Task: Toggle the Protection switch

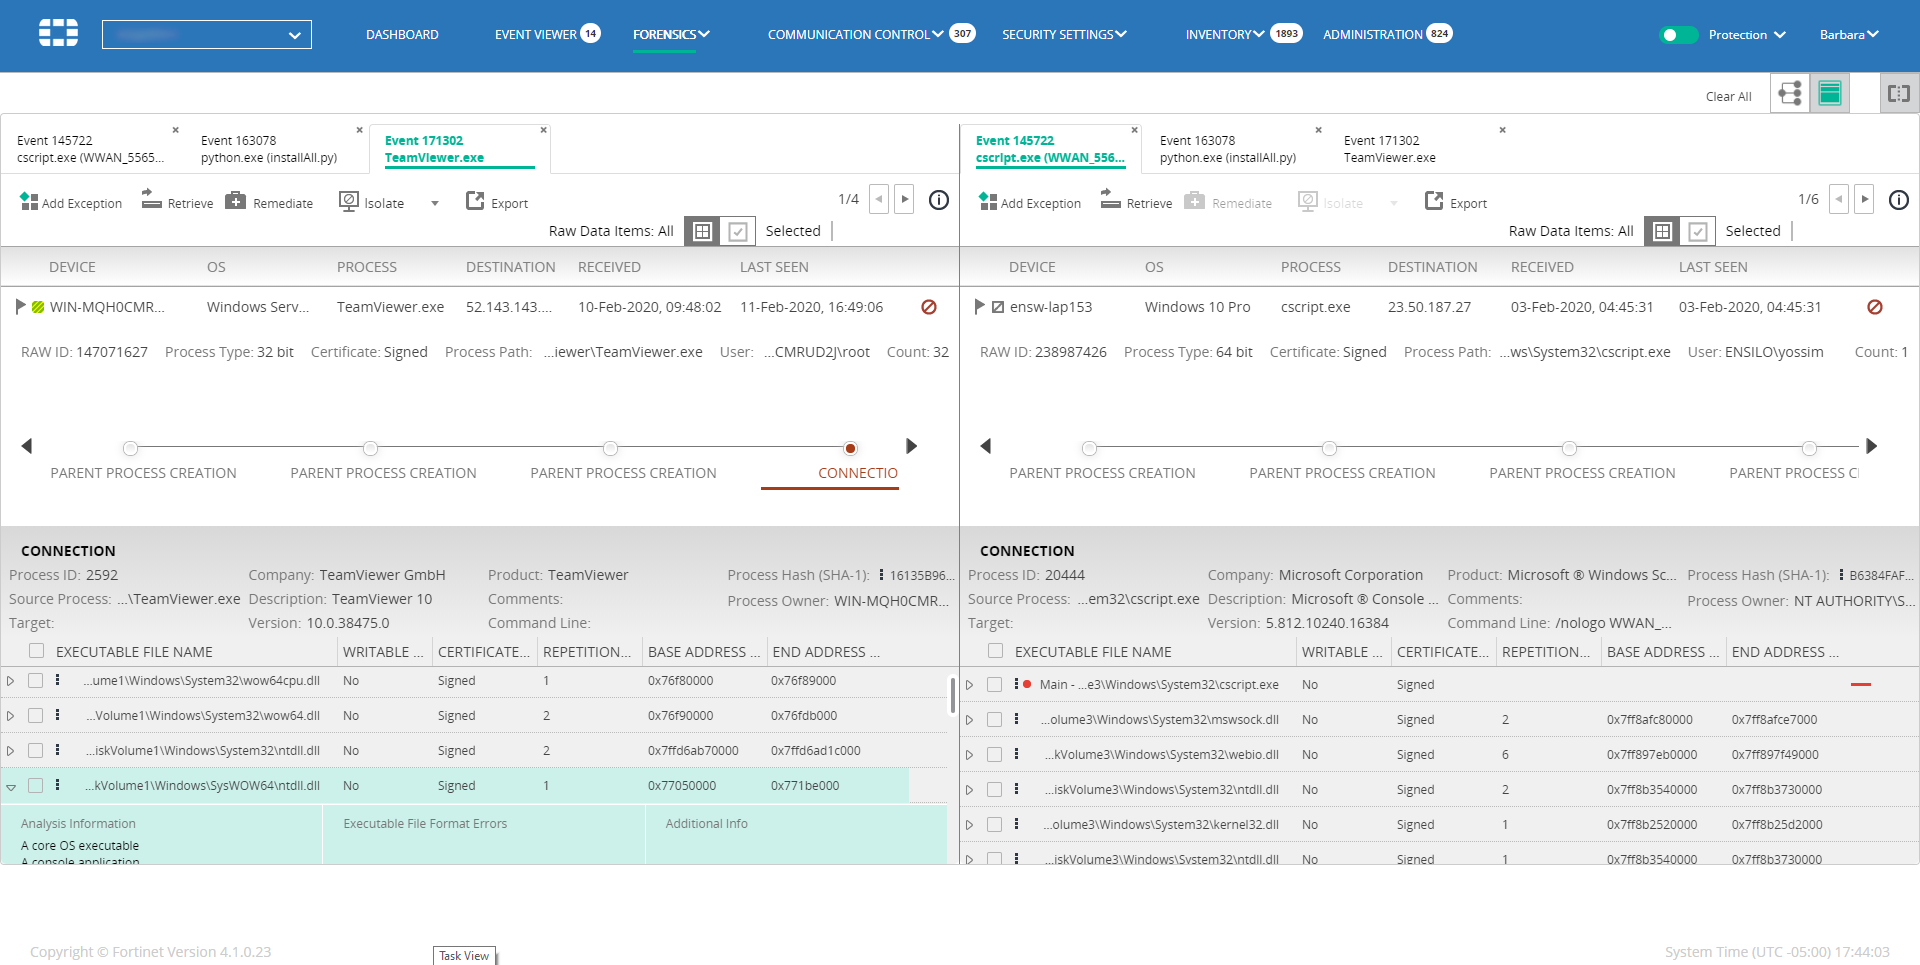Action: point(1679,35)
